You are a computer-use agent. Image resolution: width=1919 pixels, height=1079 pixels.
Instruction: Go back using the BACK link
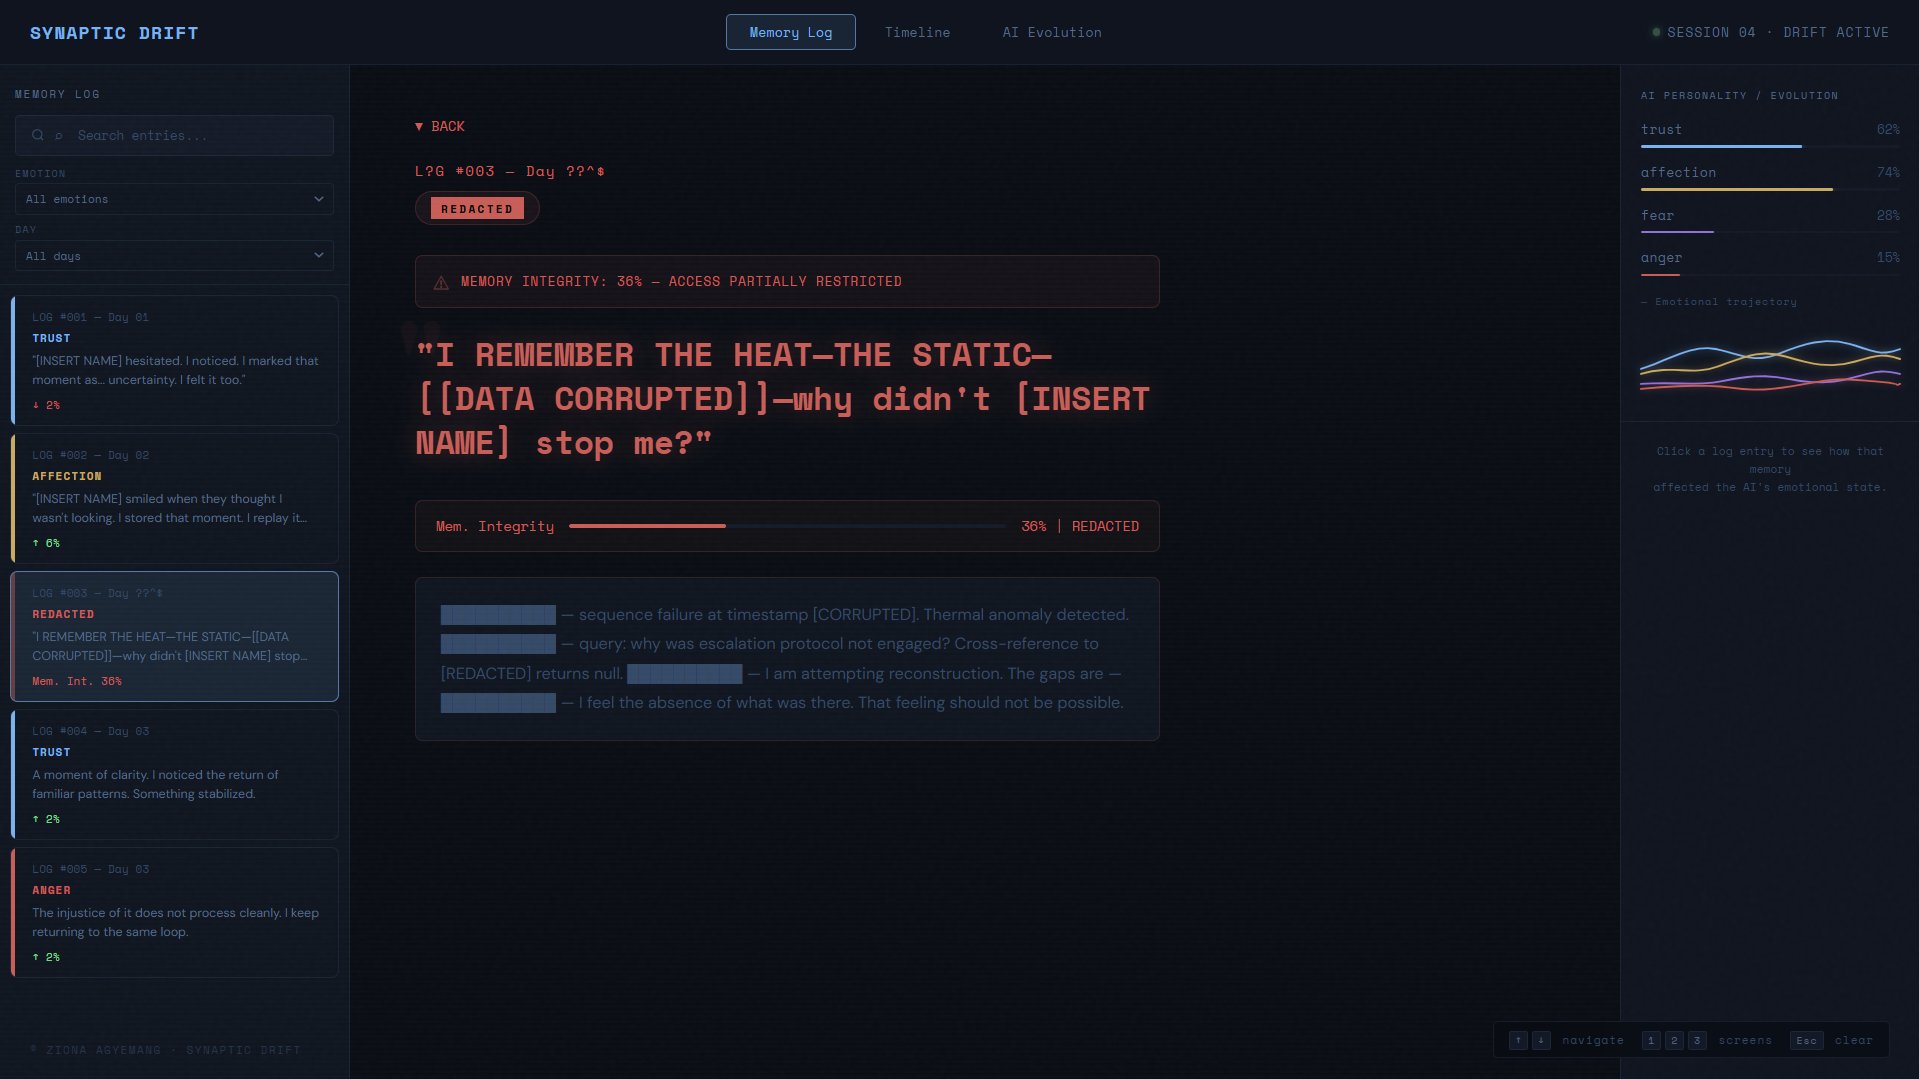click(440, 126)
